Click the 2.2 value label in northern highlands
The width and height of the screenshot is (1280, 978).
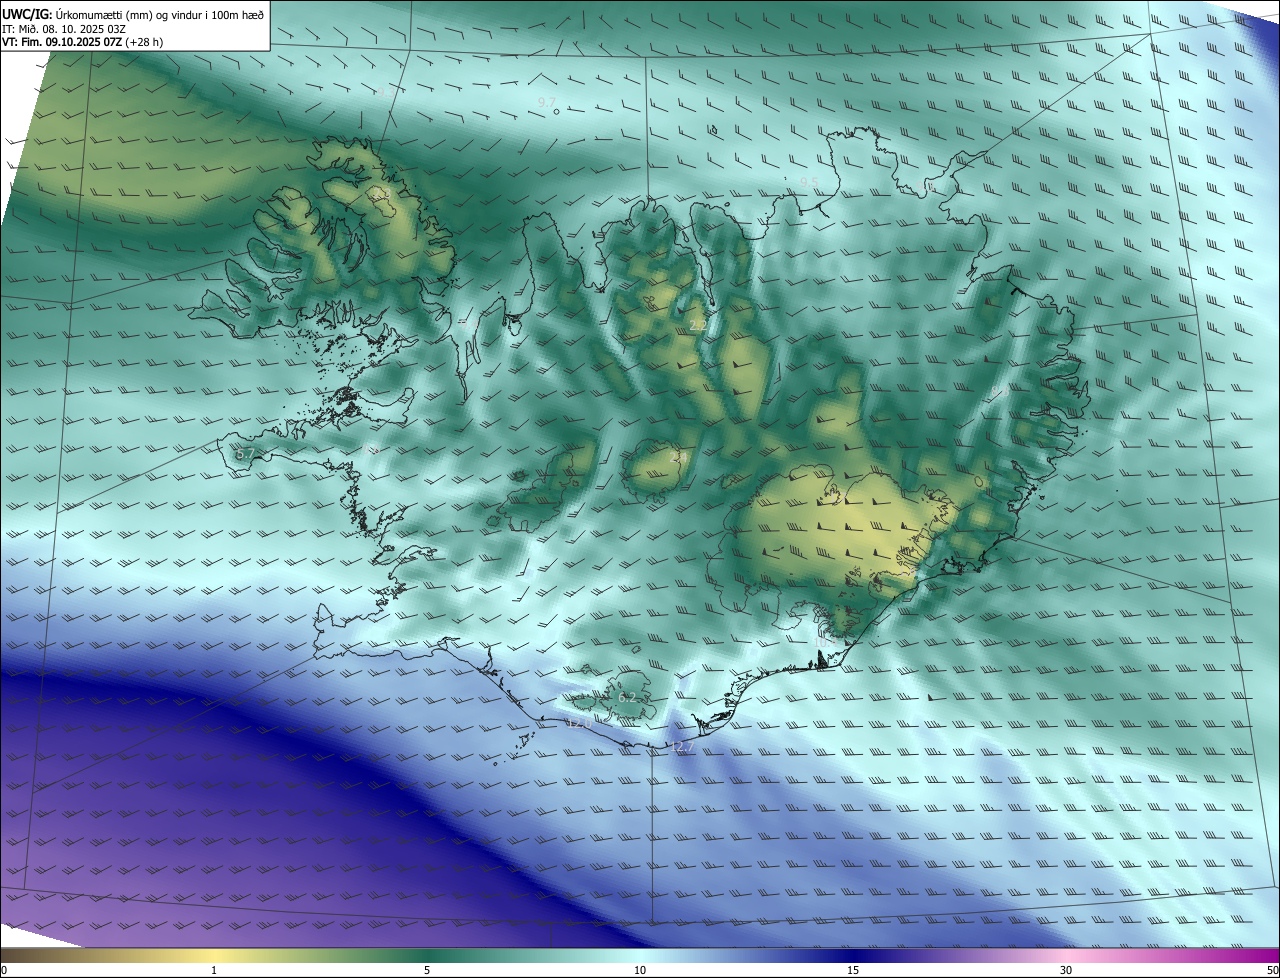tap(698, 326)
